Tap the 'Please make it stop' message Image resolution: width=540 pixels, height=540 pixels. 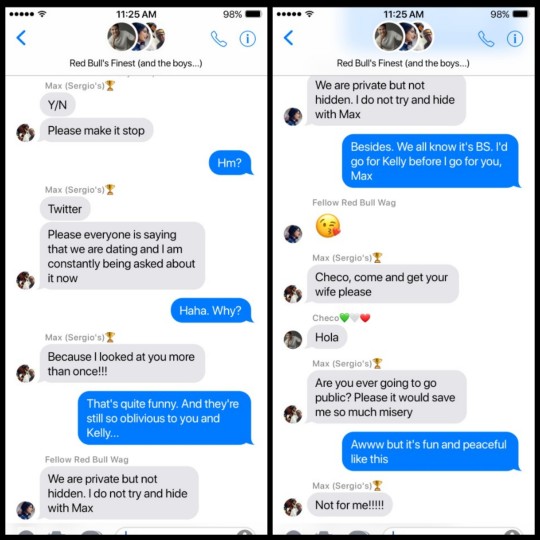(96, 131)
